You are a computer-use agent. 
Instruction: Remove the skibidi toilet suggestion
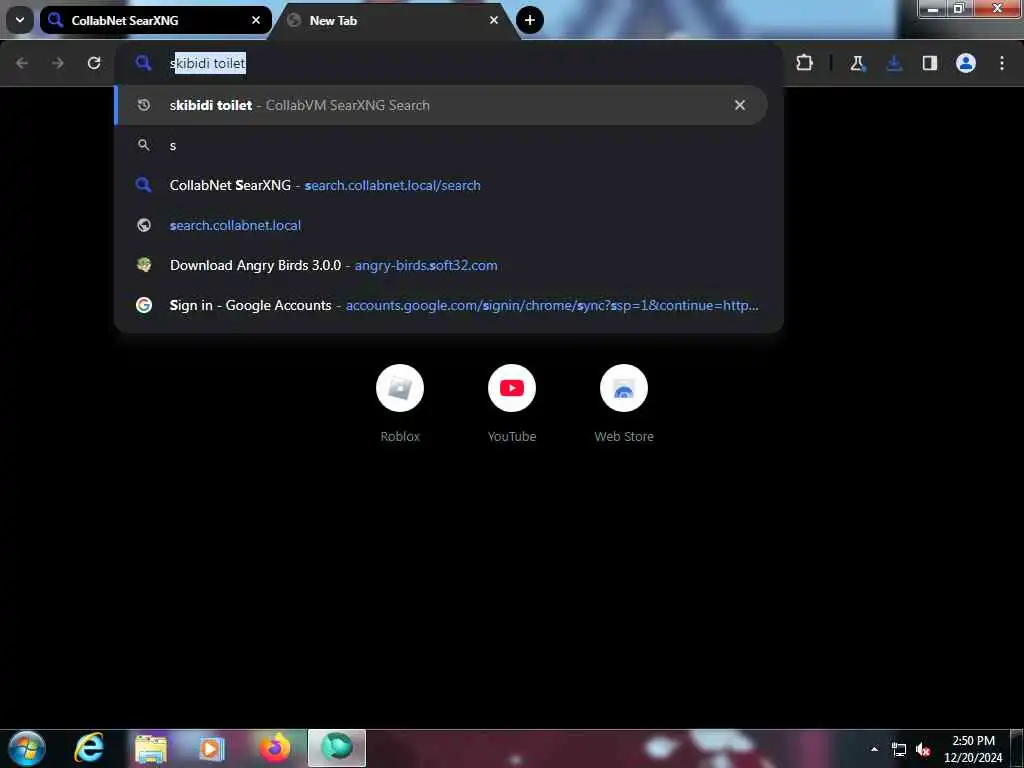point(740,105)
